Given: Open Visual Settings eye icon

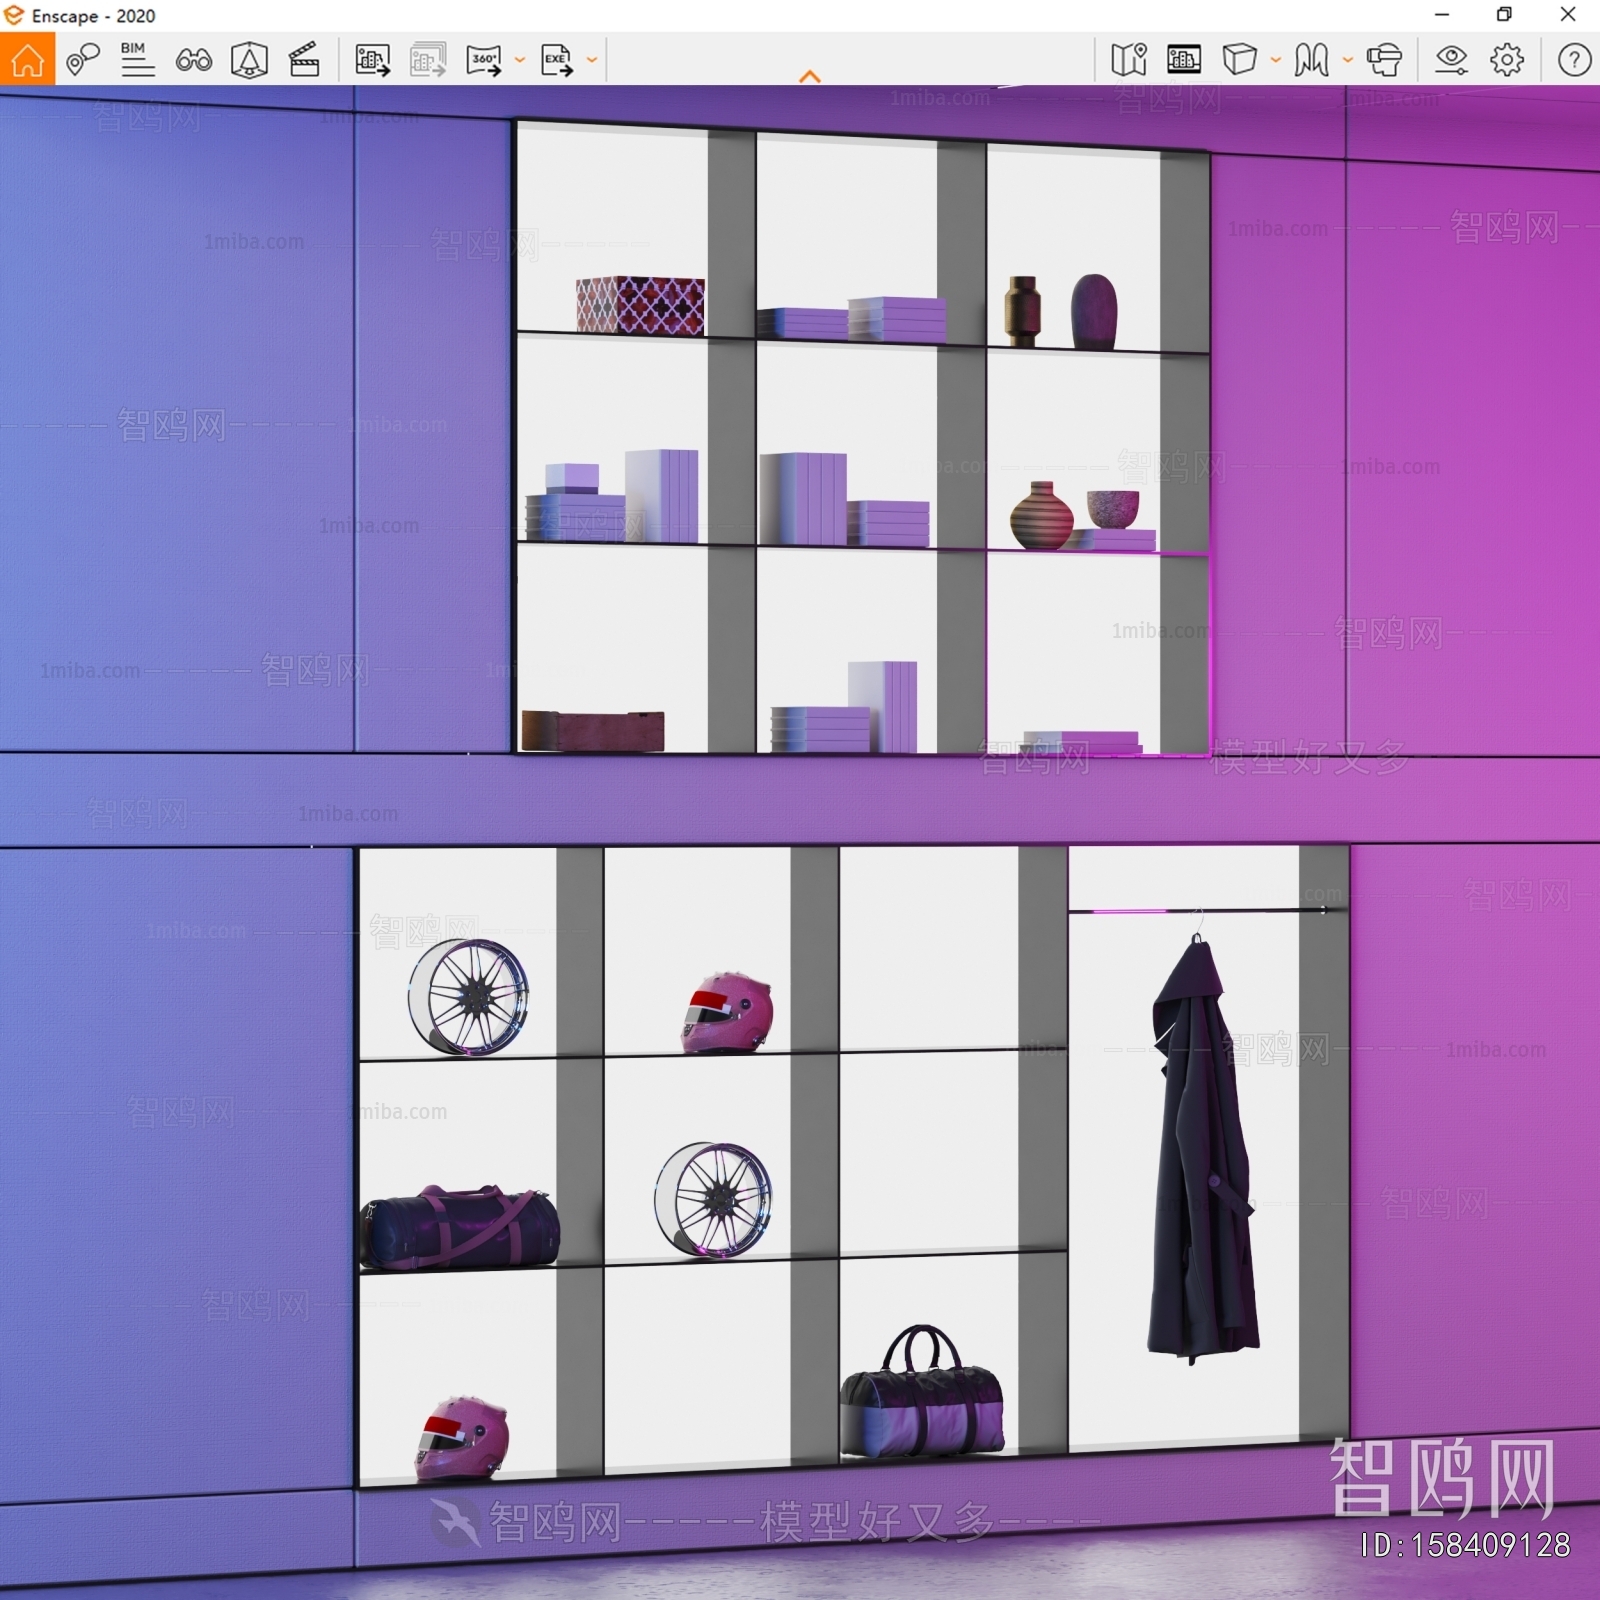Looking at the screenshot, I should (1451, 60).
